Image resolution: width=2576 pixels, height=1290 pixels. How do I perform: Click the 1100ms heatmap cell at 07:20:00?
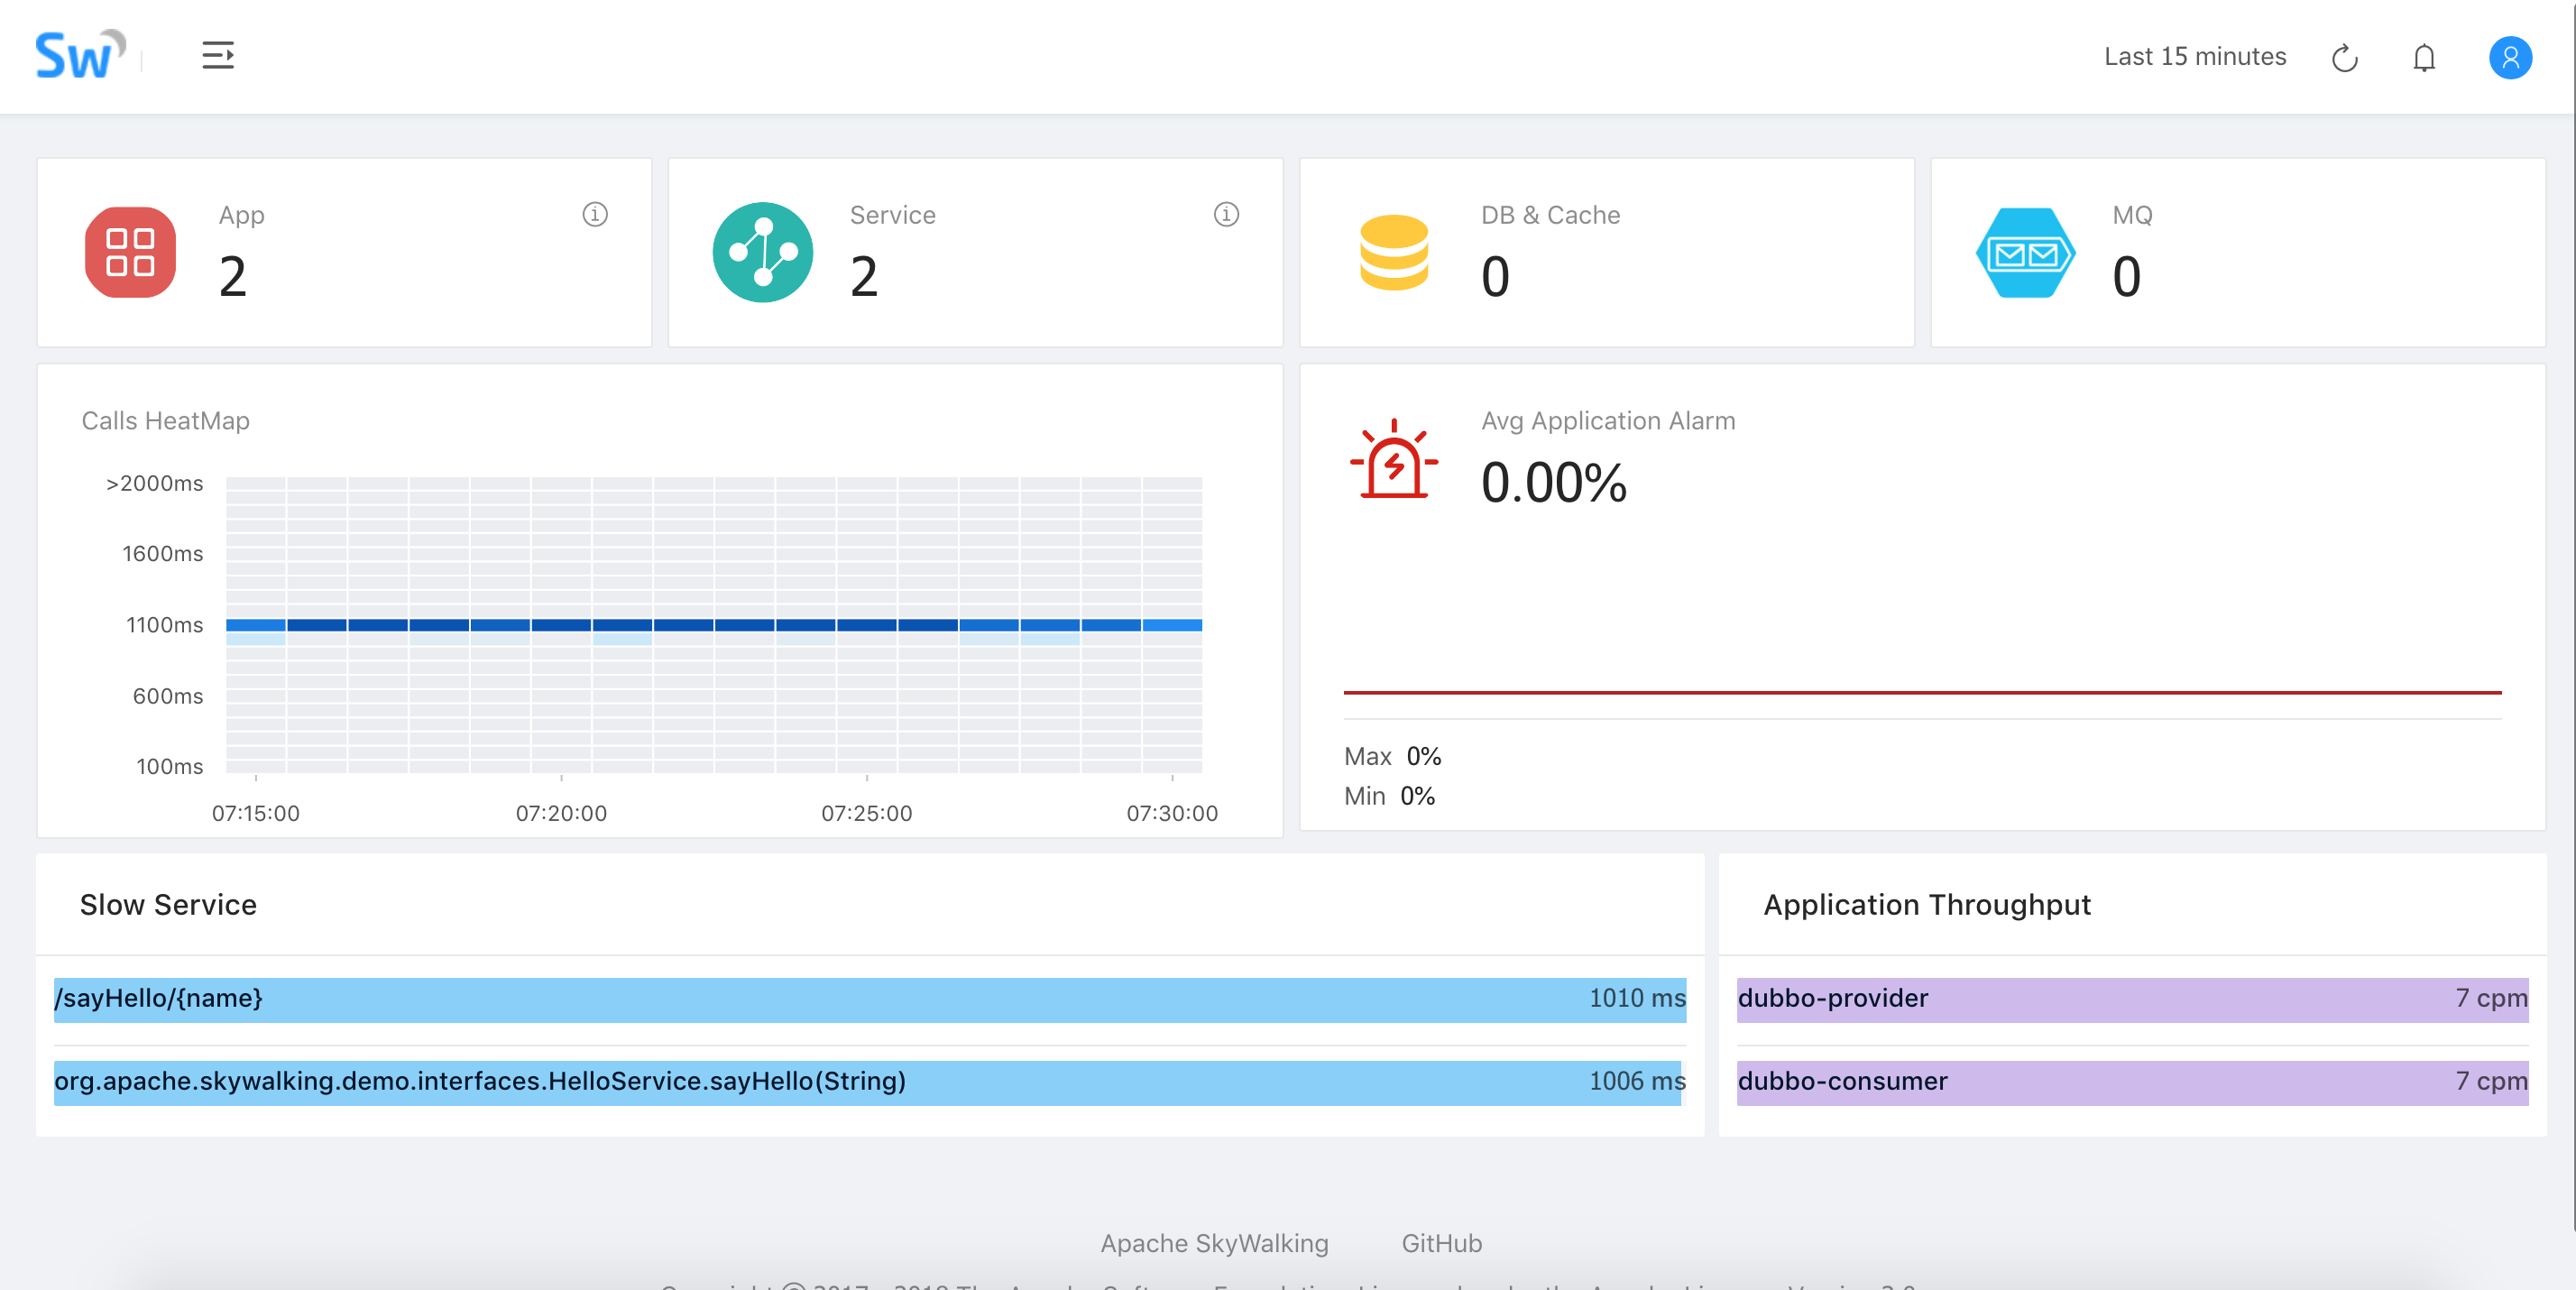pos(561,625)
